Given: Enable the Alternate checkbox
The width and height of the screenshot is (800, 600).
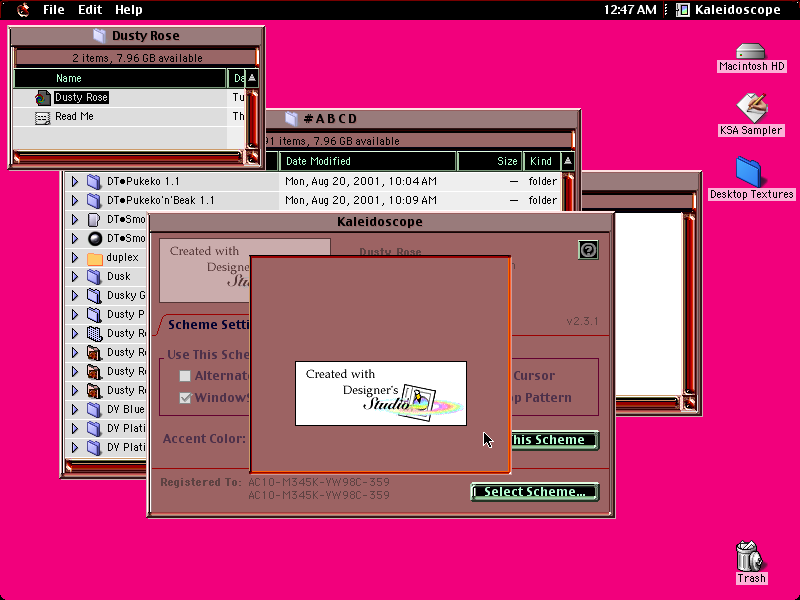Looking at the screenshot, I should [185, 376].
